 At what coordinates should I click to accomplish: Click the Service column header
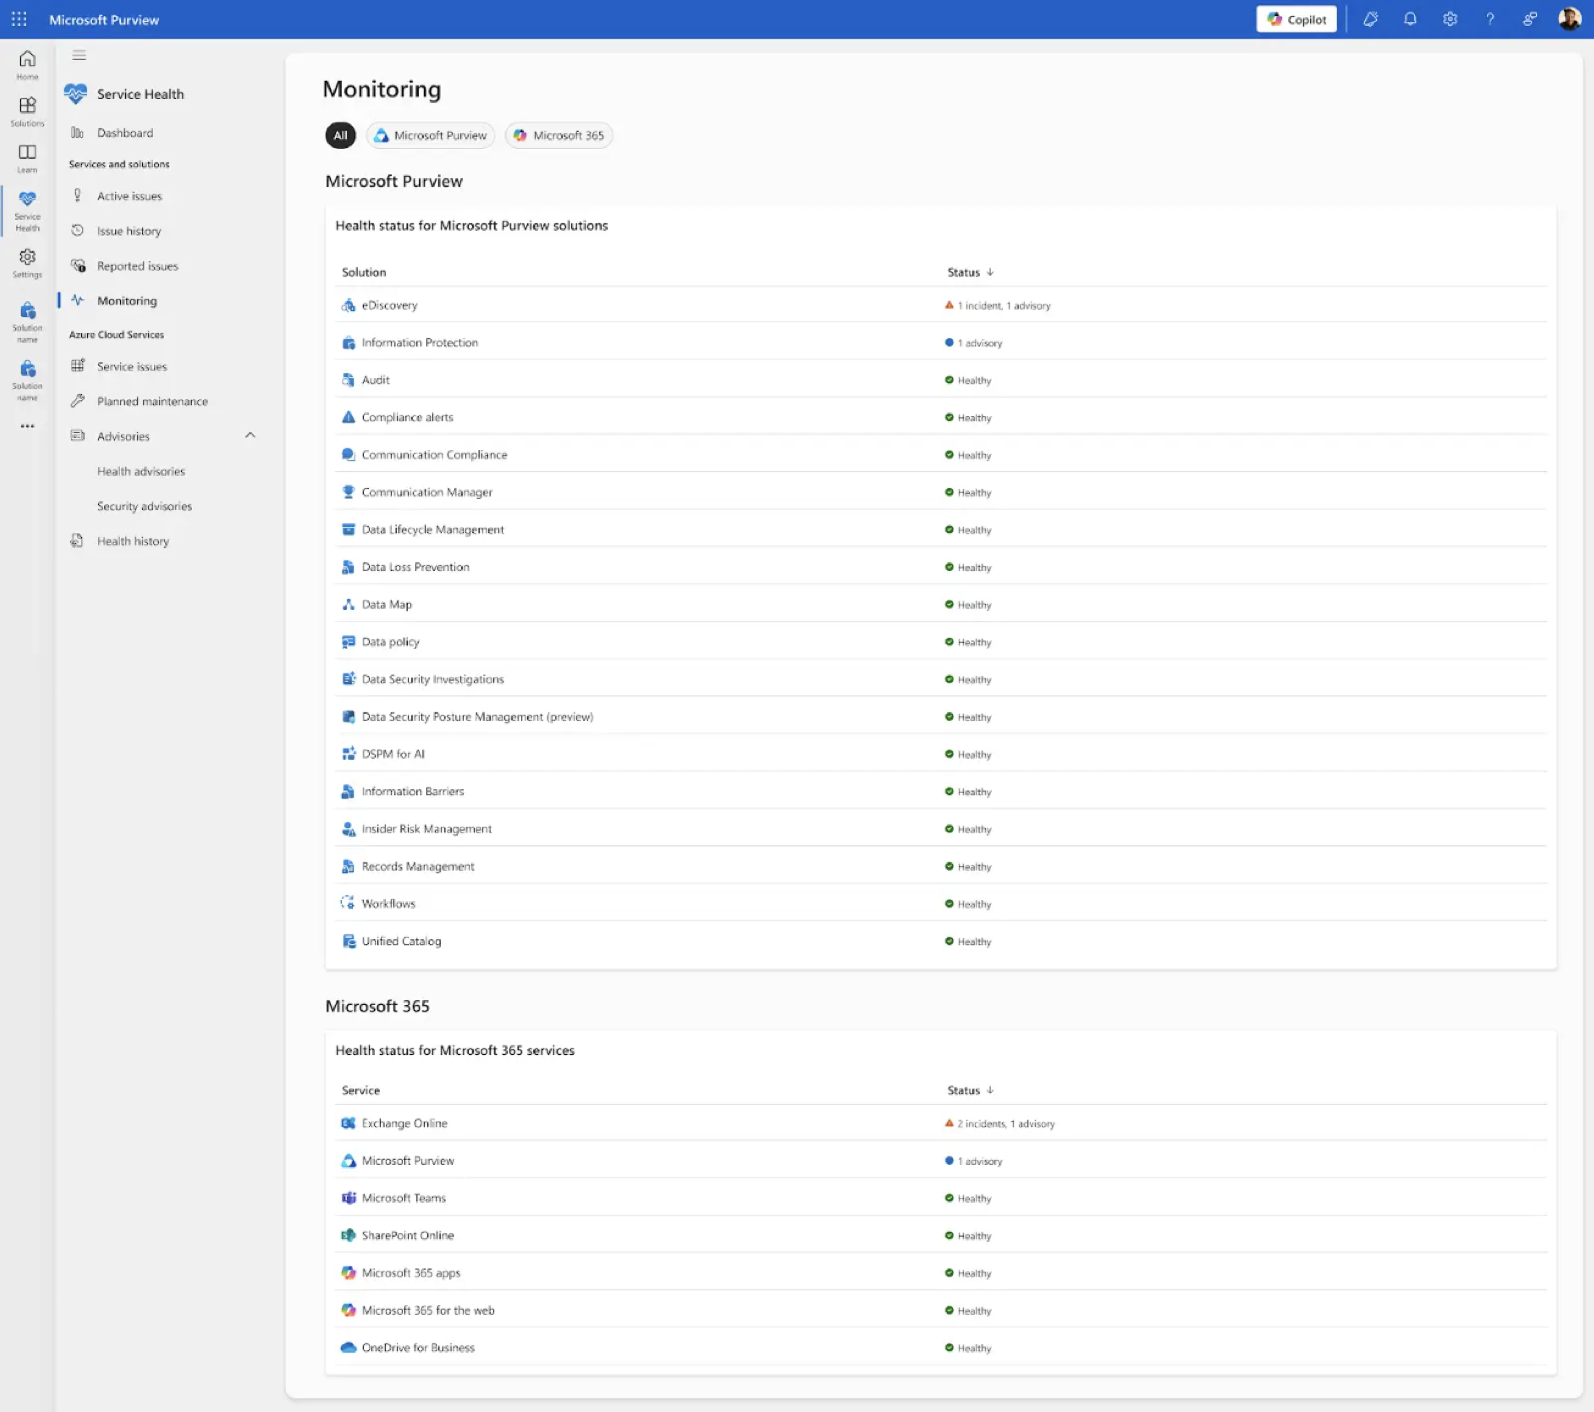click(361, 1090)
